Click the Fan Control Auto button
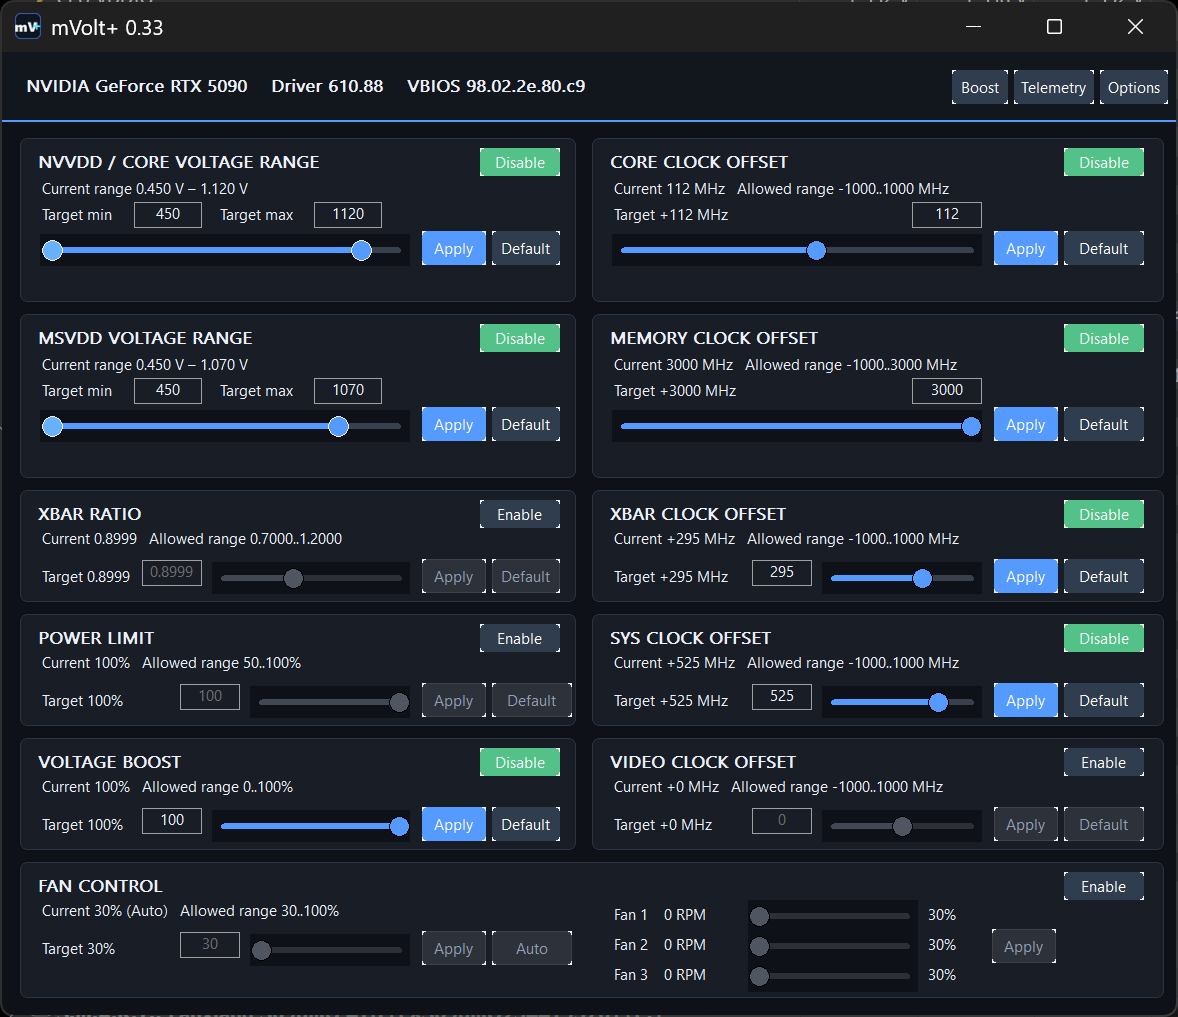Viewport: 1178px width, 1017px height. 532,948
